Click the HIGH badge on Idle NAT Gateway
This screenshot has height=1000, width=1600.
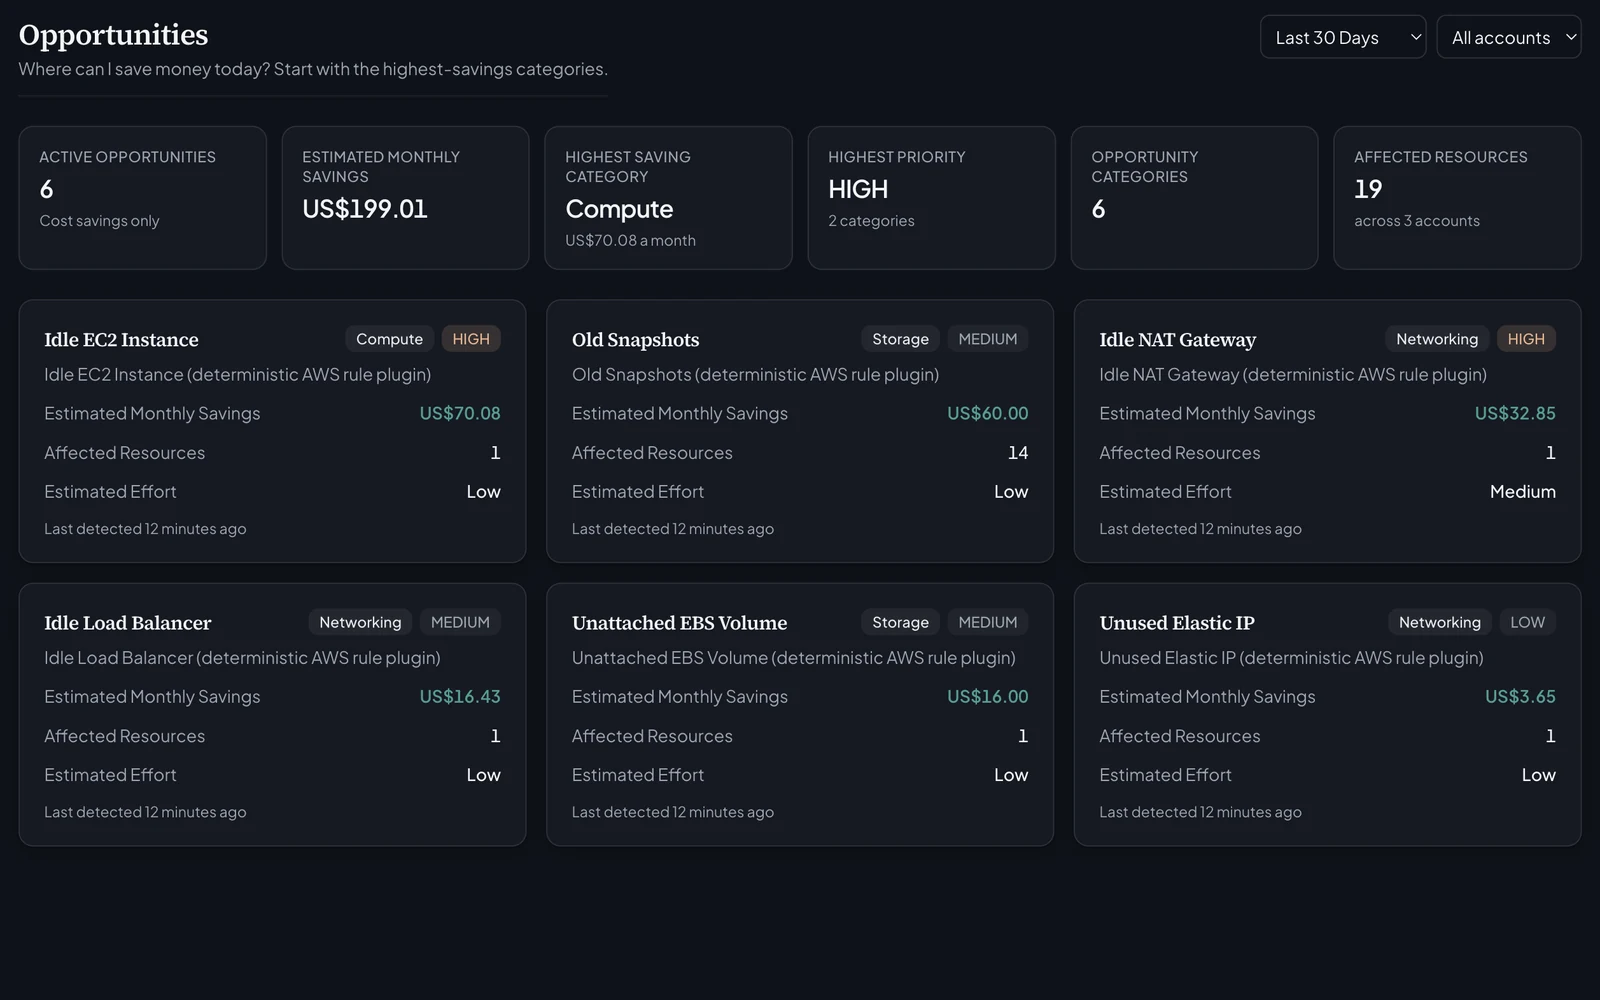click(x=1526, y=339)
